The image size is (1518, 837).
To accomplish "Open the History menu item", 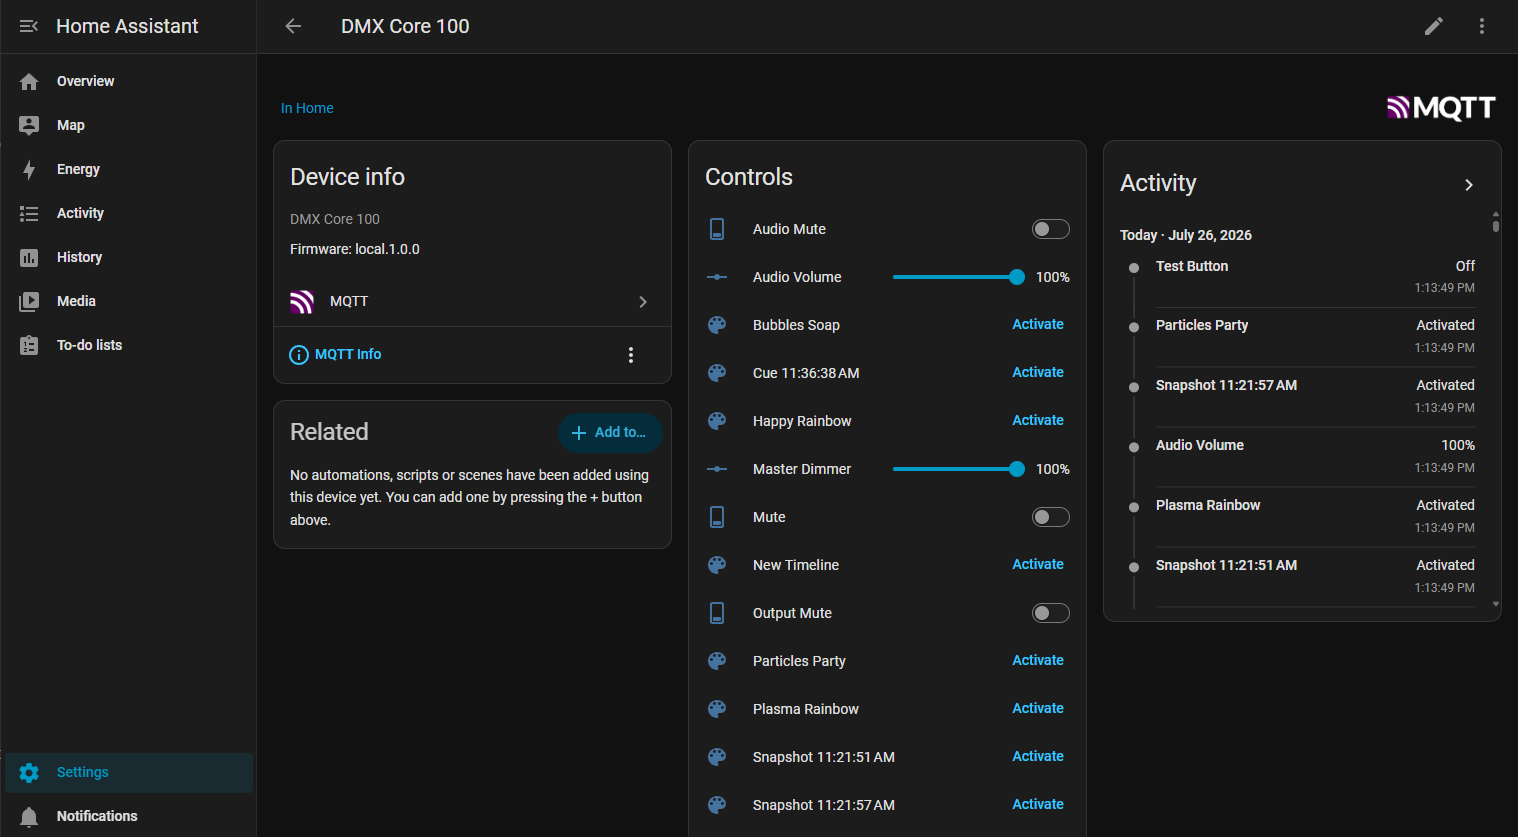I will [x=129, y=257].
